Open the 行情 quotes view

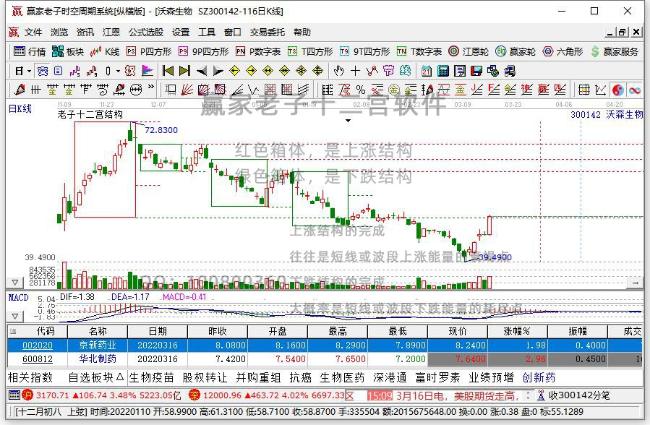pos(29,51)
